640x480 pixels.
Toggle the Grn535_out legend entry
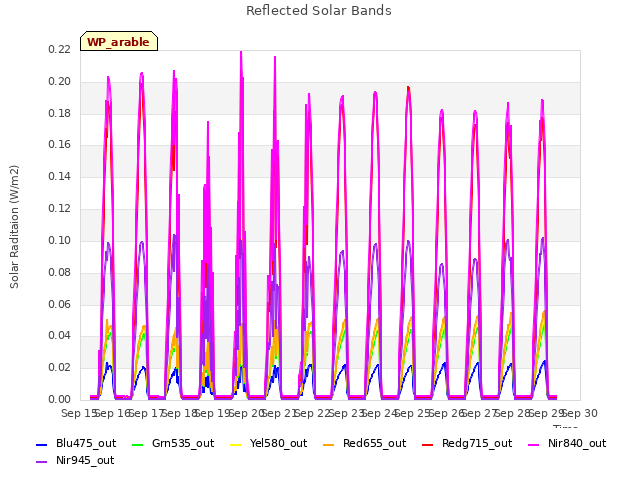coord(173,444)
